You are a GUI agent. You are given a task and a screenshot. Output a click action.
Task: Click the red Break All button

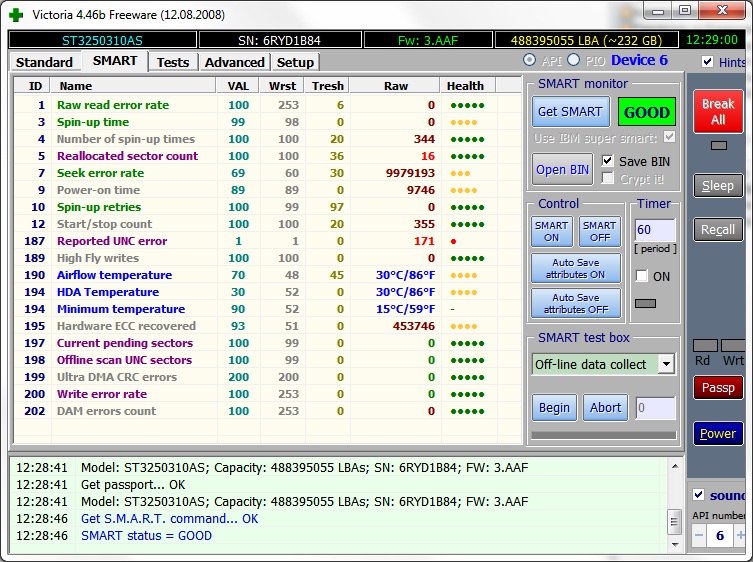(718, 111)
